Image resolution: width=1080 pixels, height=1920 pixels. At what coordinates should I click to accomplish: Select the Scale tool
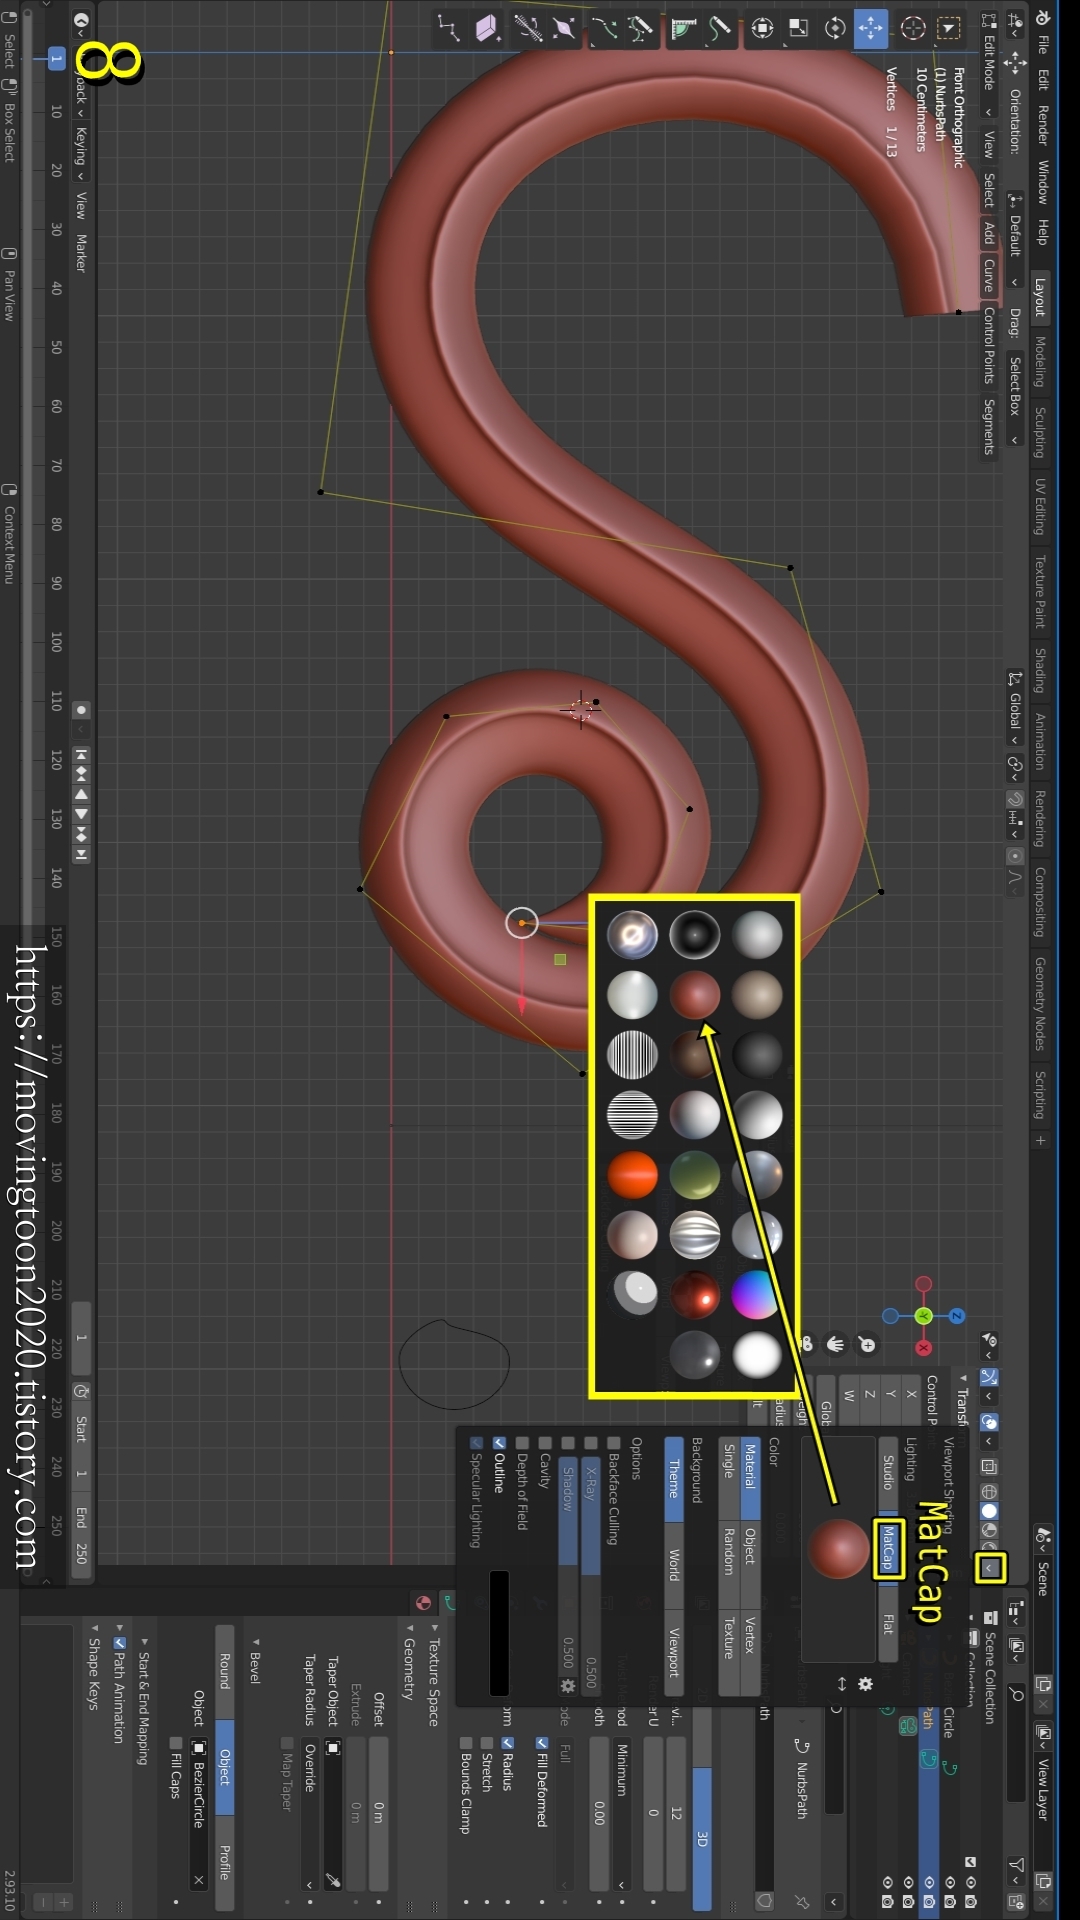point(798,28)
